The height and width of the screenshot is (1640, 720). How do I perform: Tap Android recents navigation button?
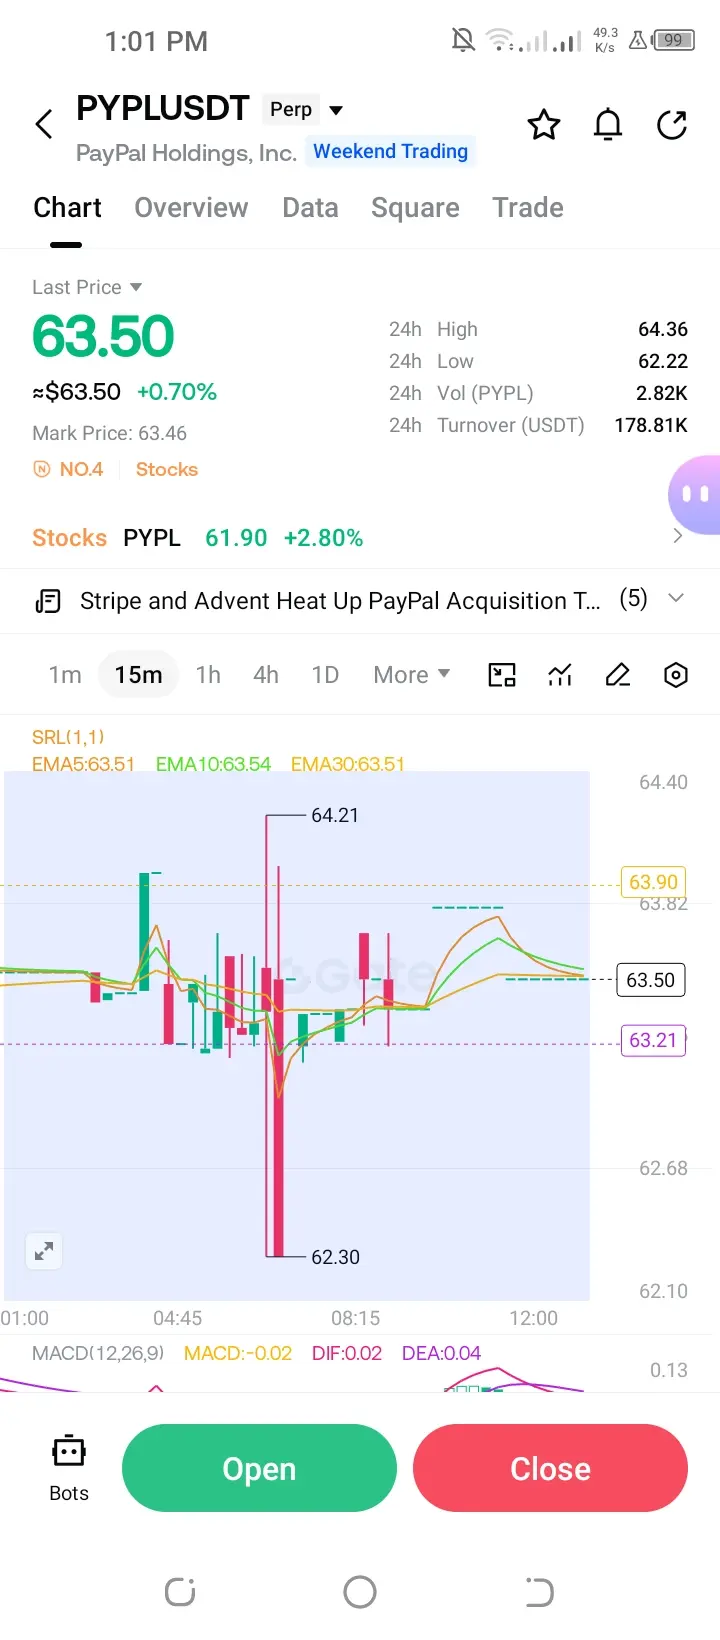pos(180,1592)
